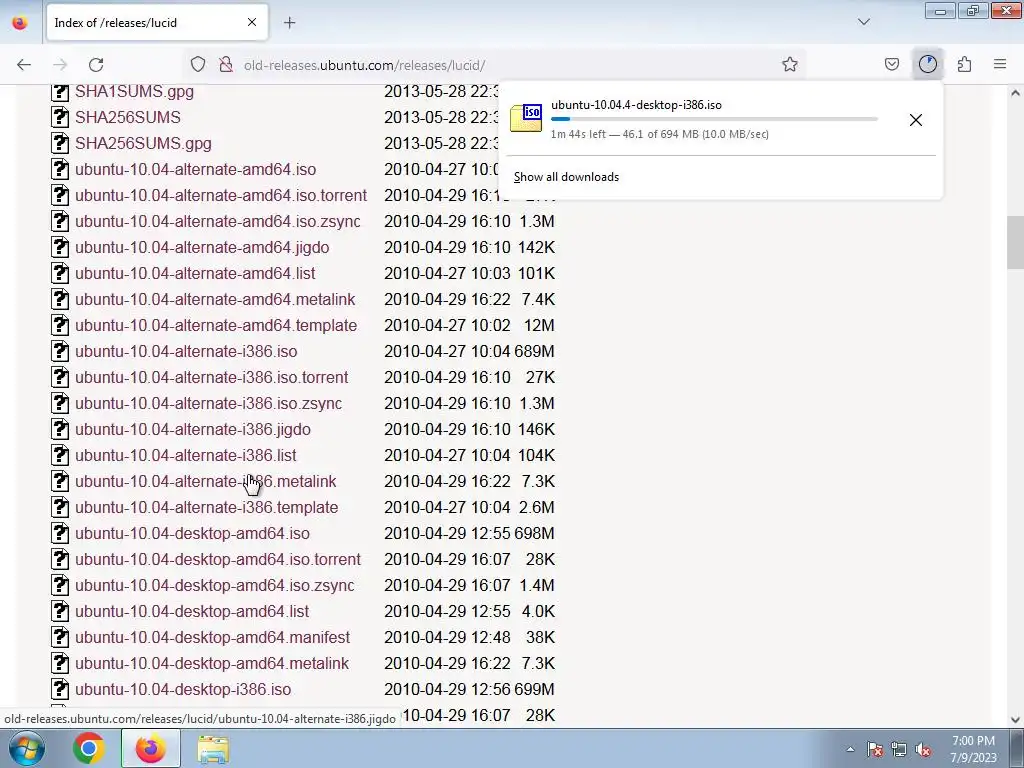
Task: Open ubuntu-10.04-alternate-i386.metalink link
Action: [x=206, y=481]
